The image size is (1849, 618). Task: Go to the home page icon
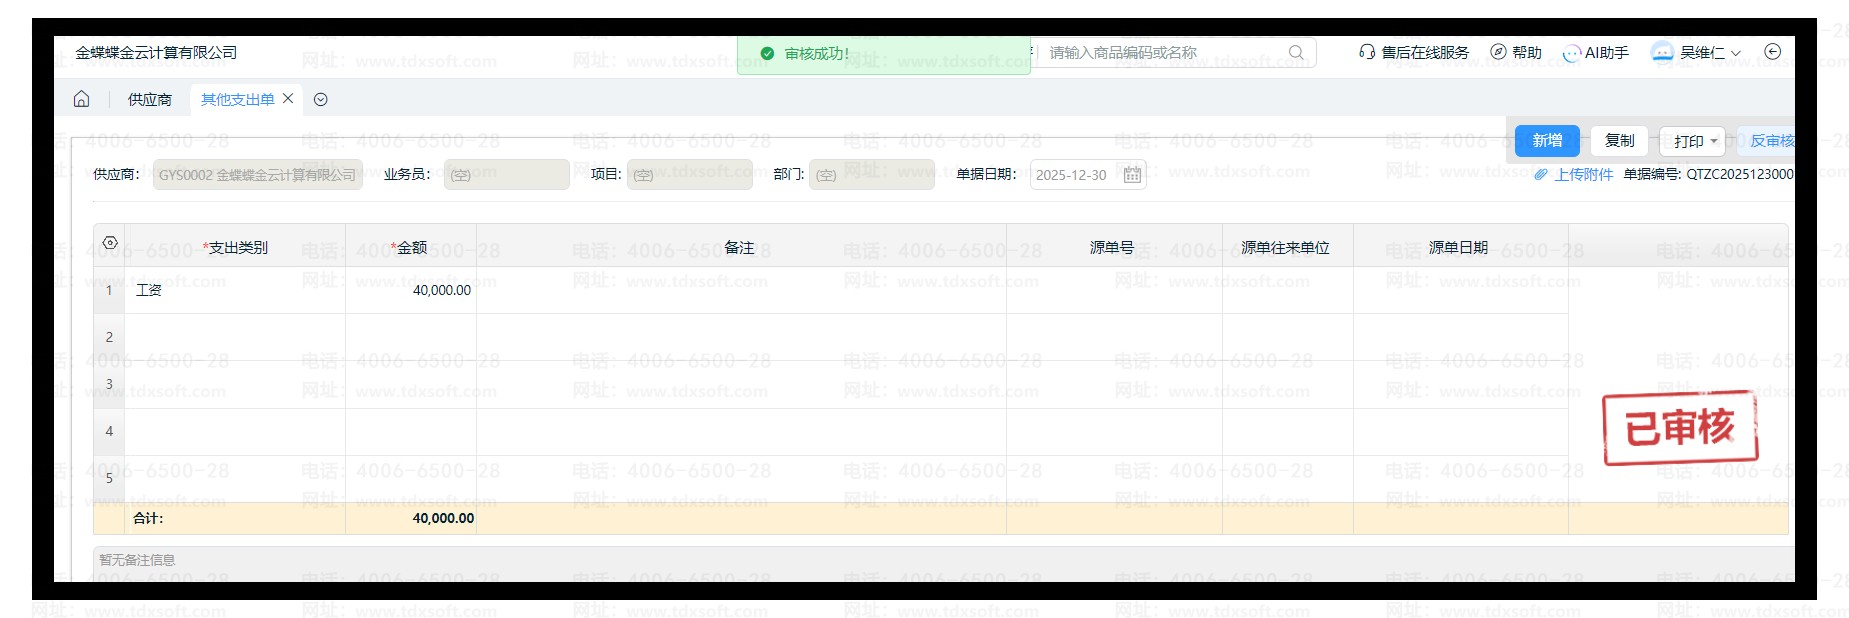point(82,99)
